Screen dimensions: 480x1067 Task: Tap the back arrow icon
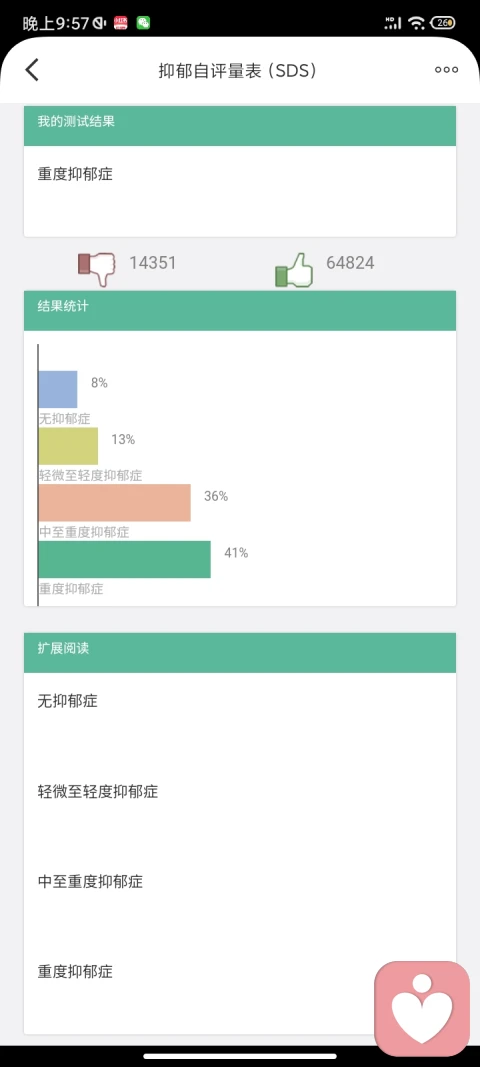(32, 69)
